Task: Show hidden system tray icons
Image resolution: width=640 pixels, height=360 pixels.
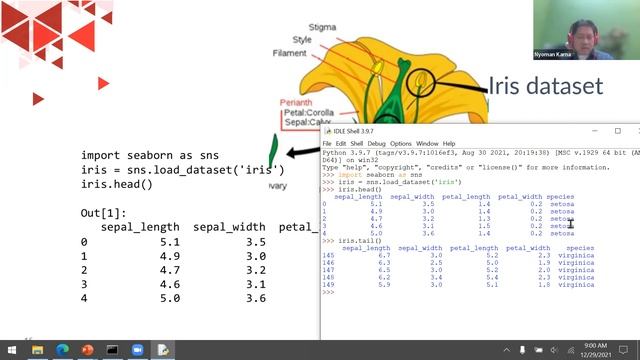Action: tap(507, 350)
